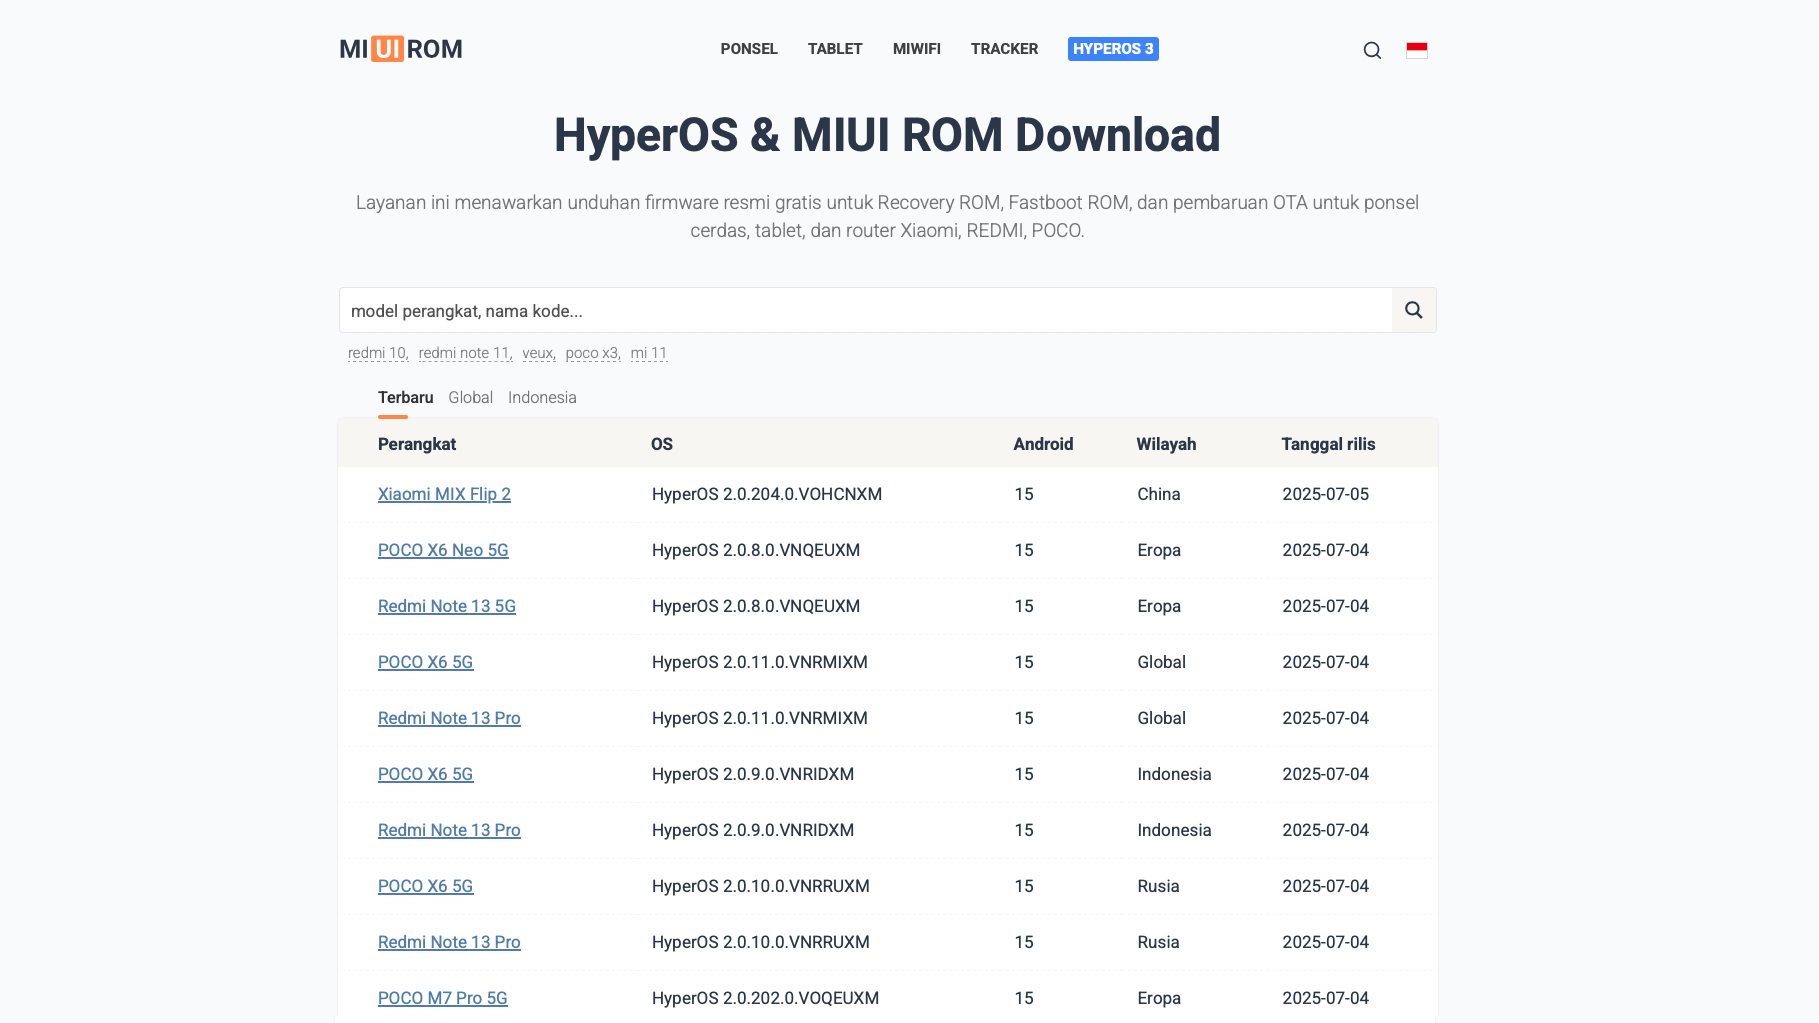Click the OS column header

(x=662, y=444)
